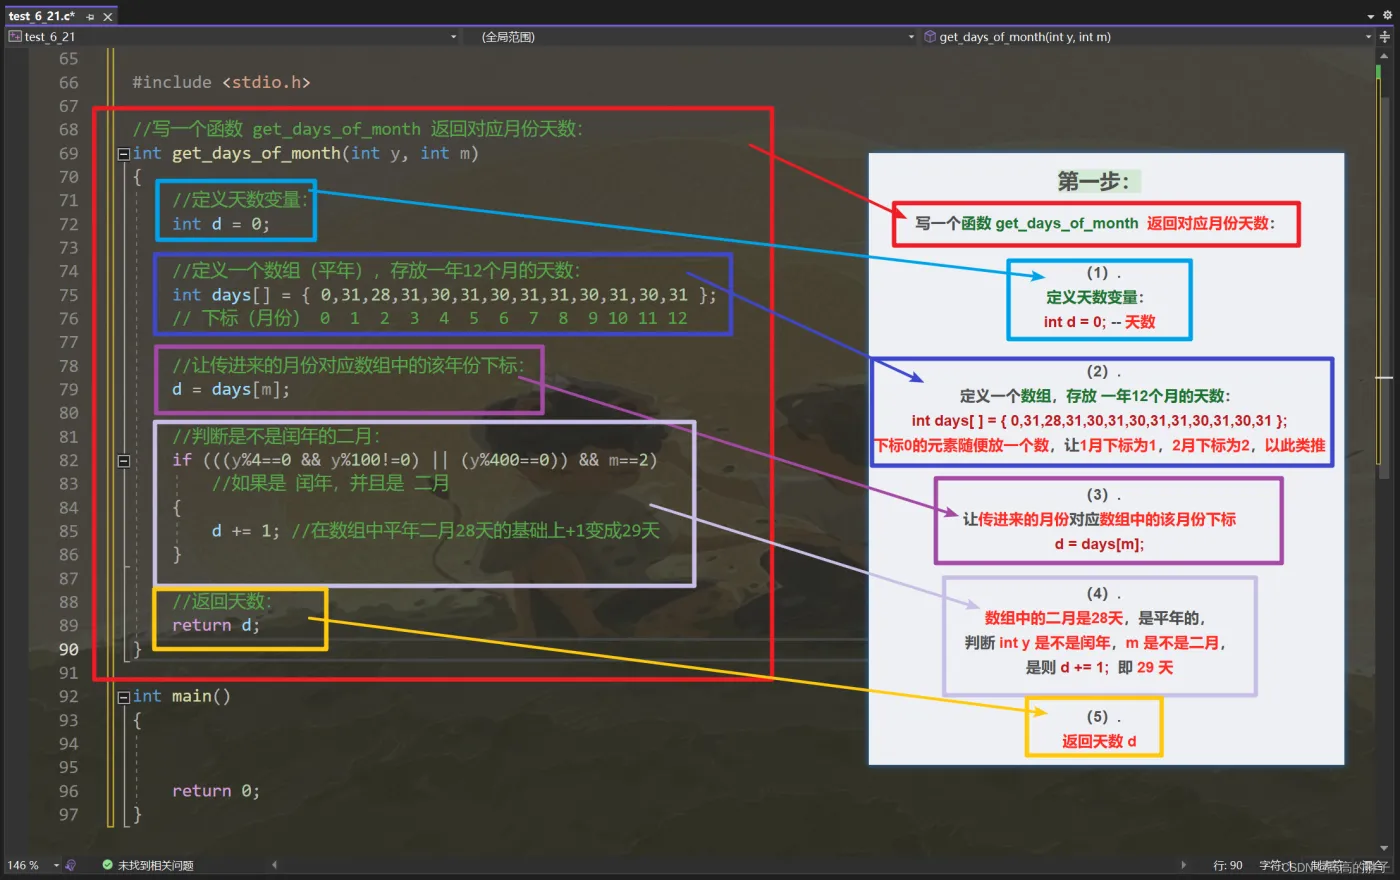This screenshot has height=880, width=1400.
Task: Click the 'd = days[m];' code line
Action: (x=231, y=390)
